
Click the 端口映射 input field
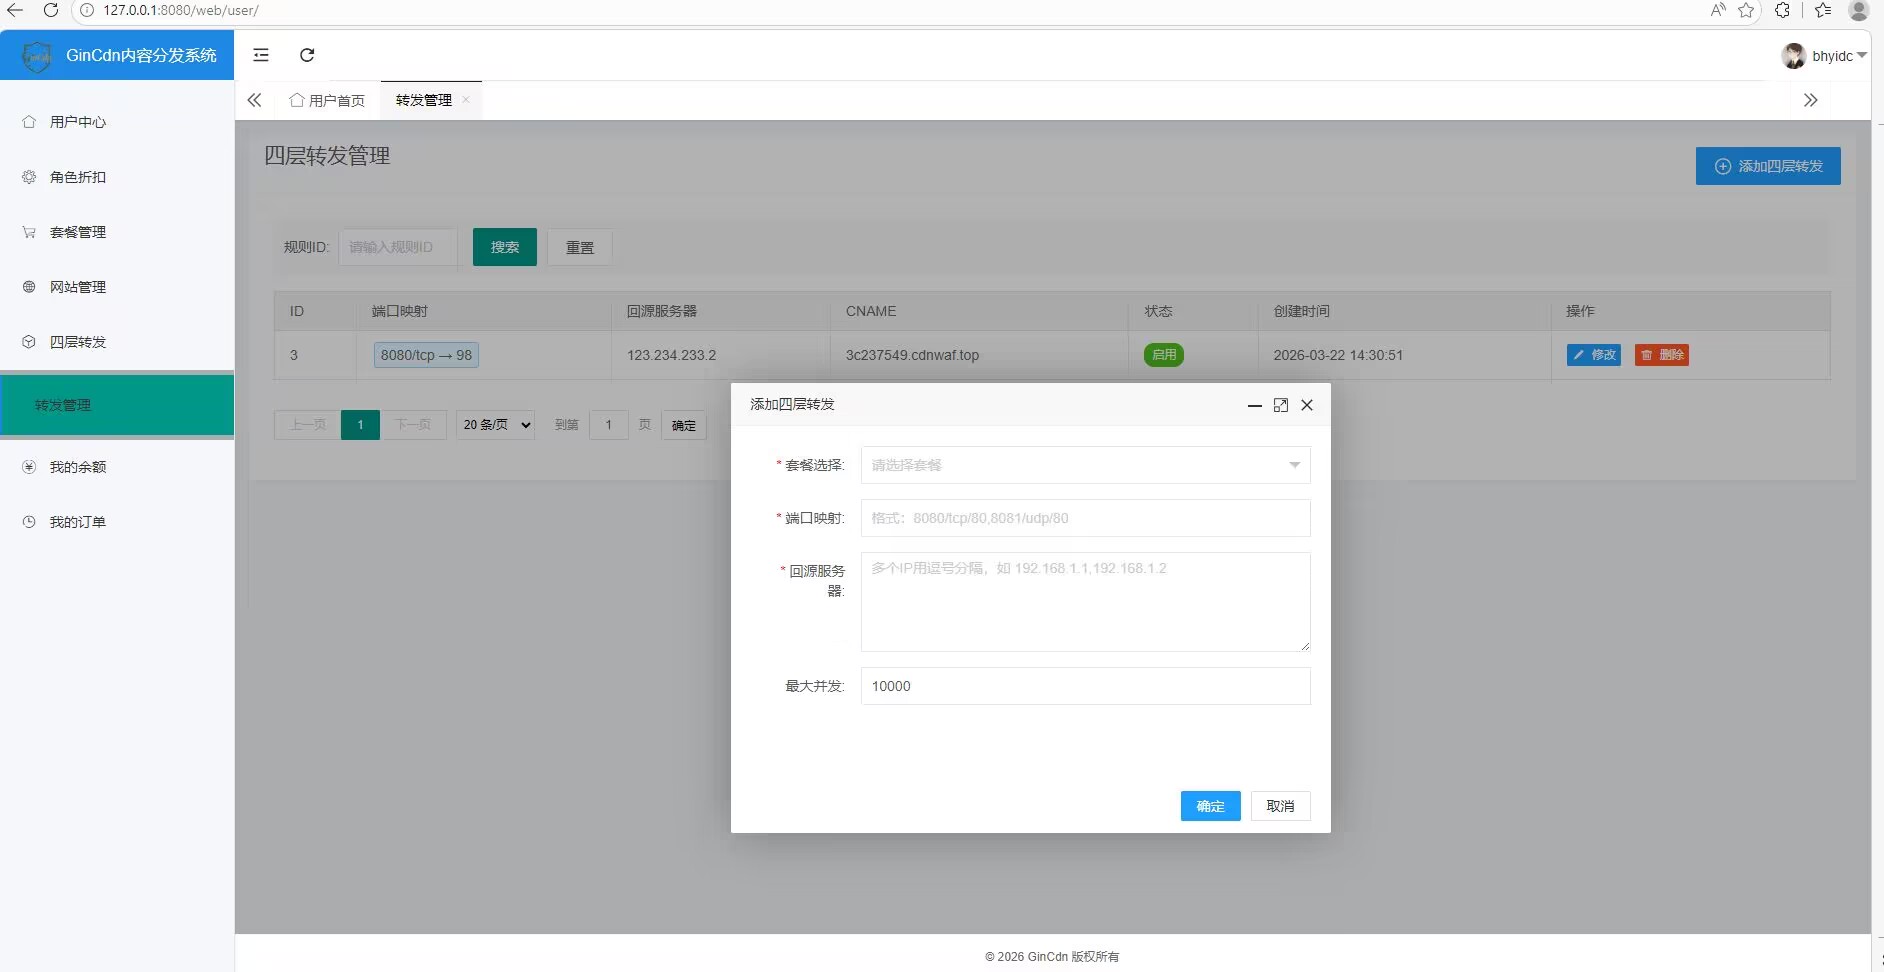pyautogui.click(x=1085, y=518)
